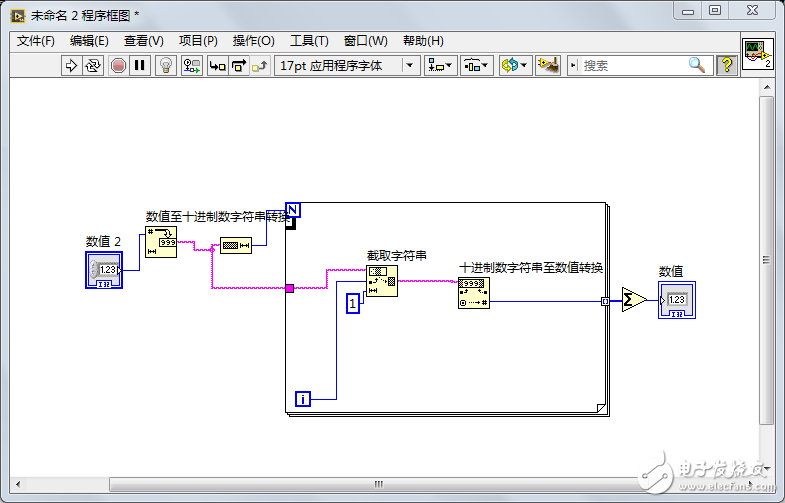Image resolution: width=785 pixels, height=503 pixels.
Task: Click the window title bar LabVIEW icon
Action: (18, 16)
